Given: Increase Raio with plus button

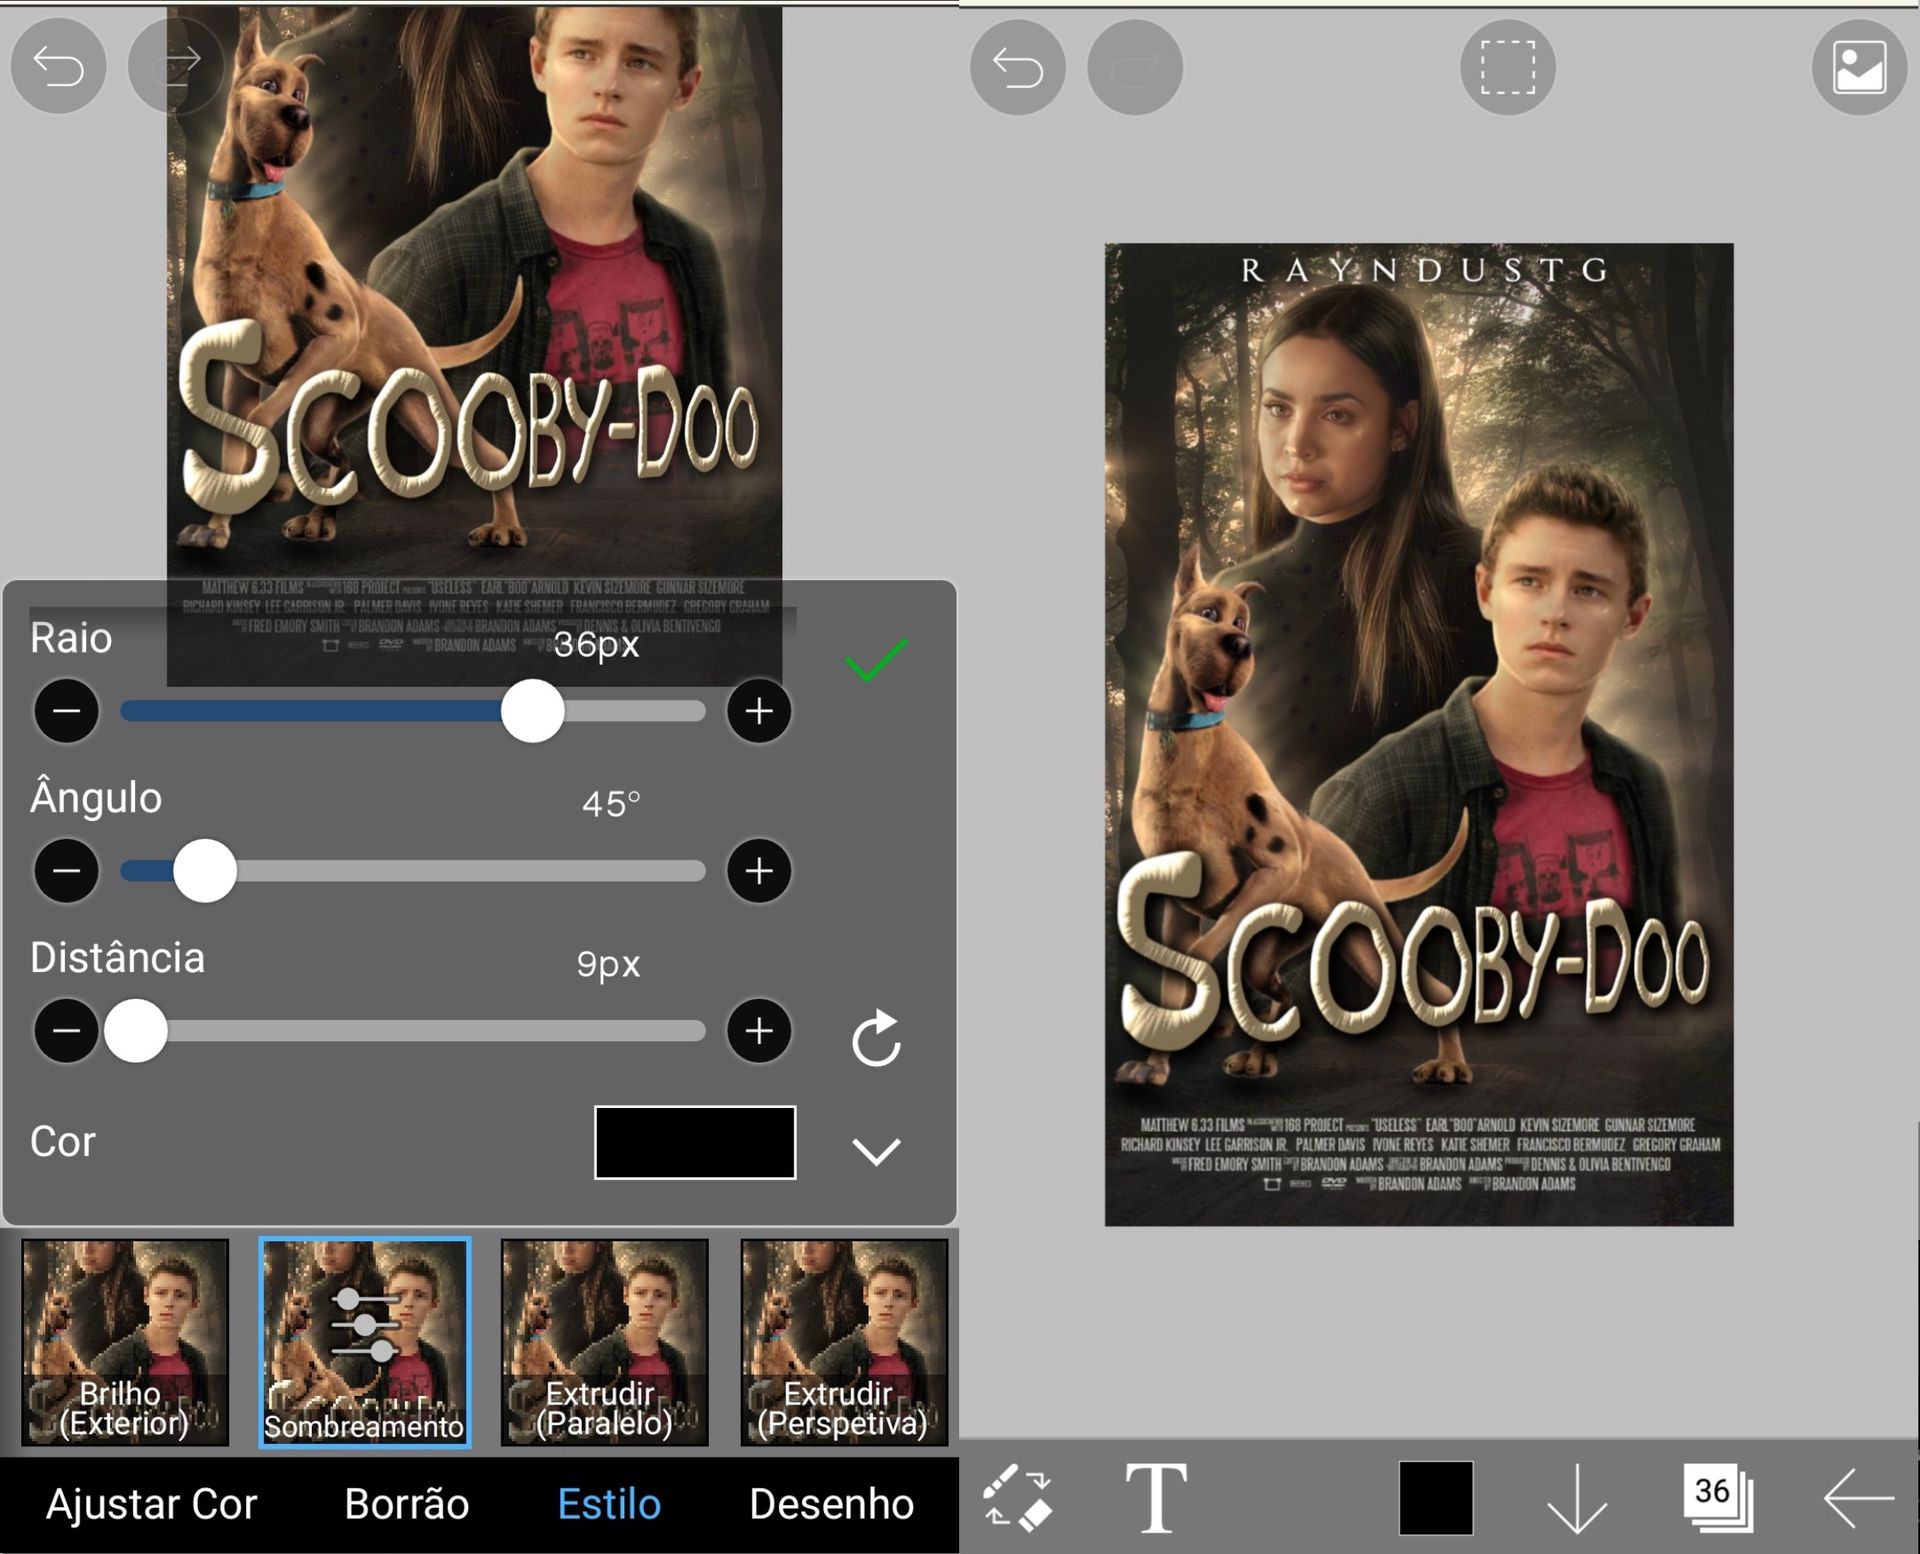Looking at the screenshot, I should point(759,711).
